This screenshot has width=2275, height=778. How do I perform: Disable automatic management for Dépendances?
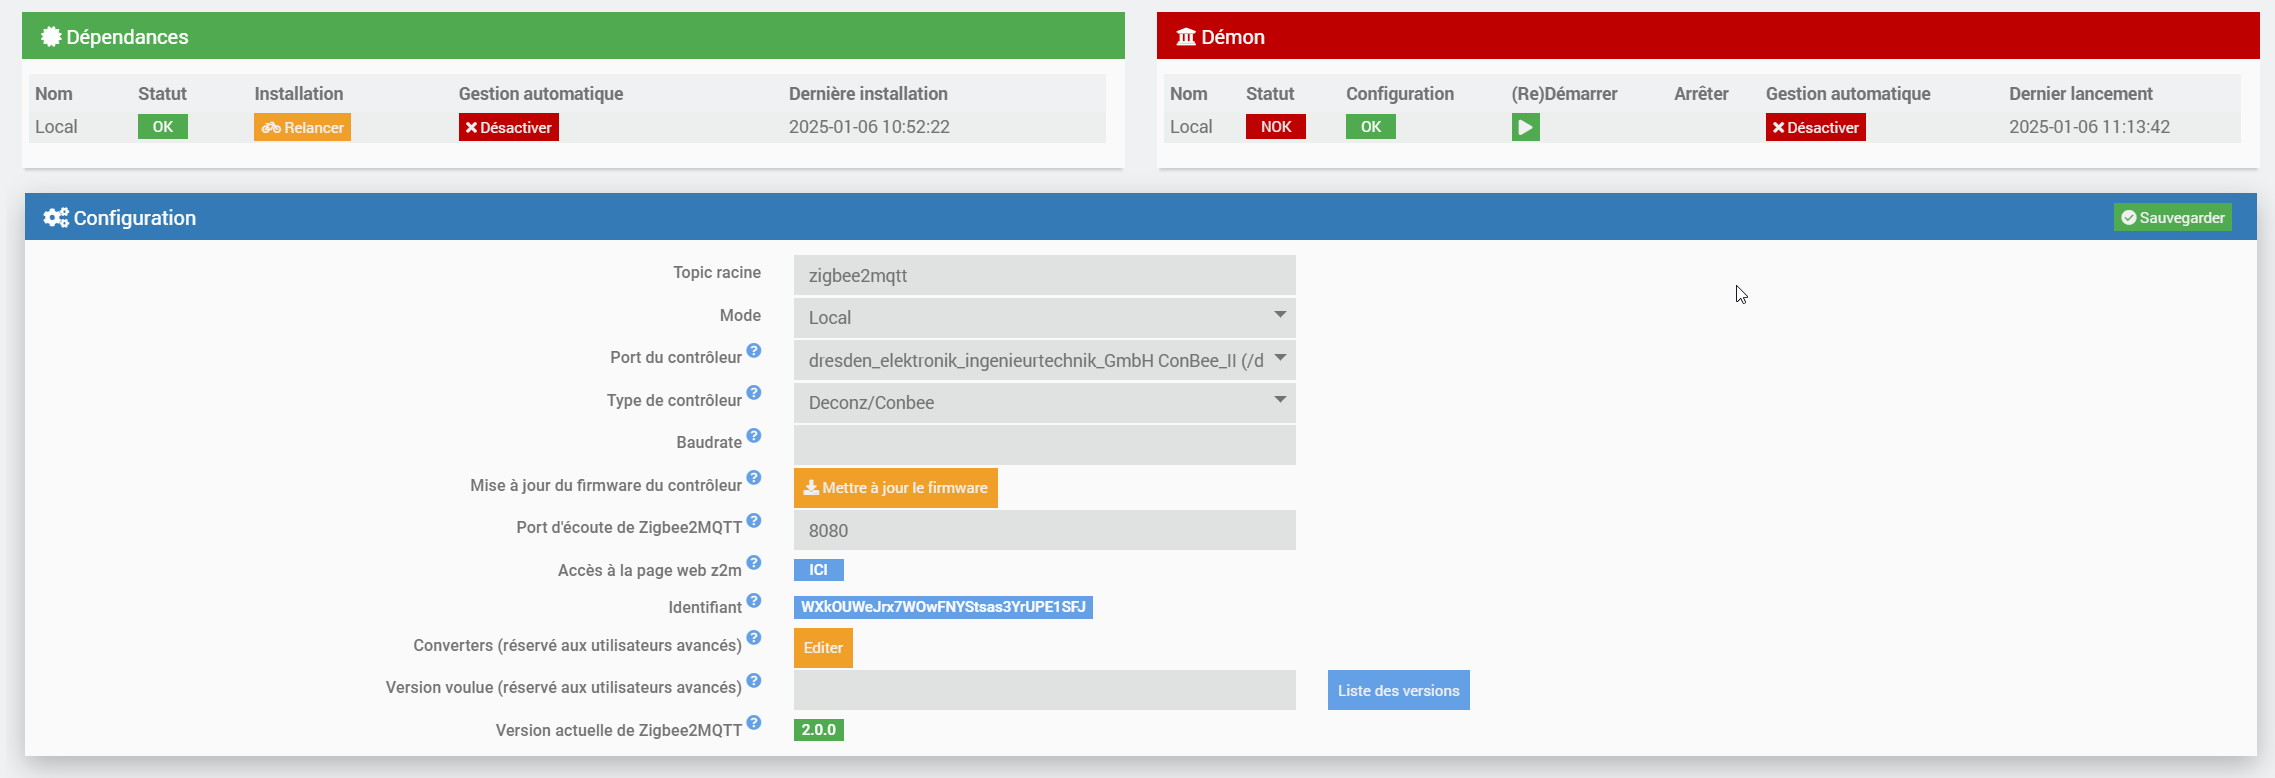tap(509, 127)
